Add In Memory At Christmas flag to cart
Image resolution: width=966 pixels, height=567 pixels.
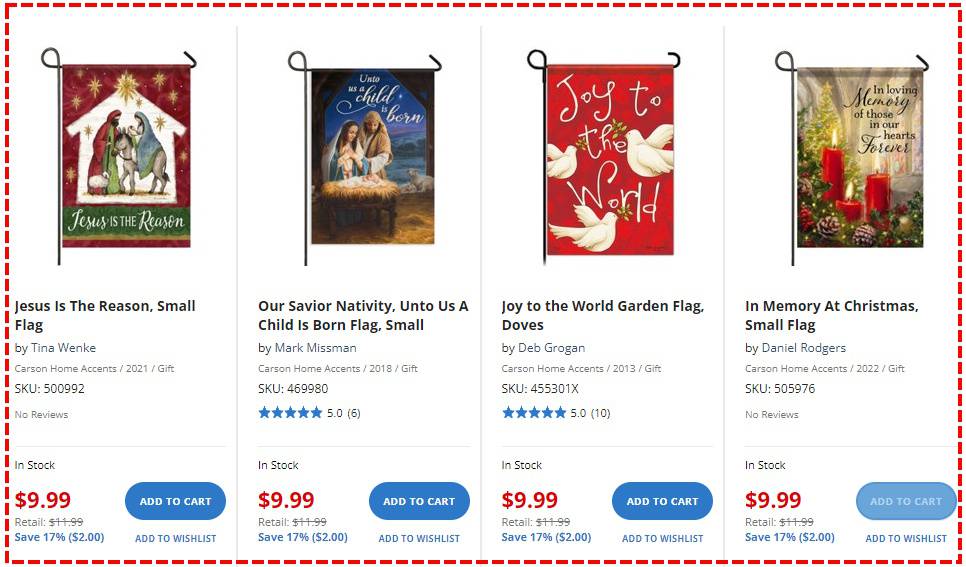pos(905,501)
